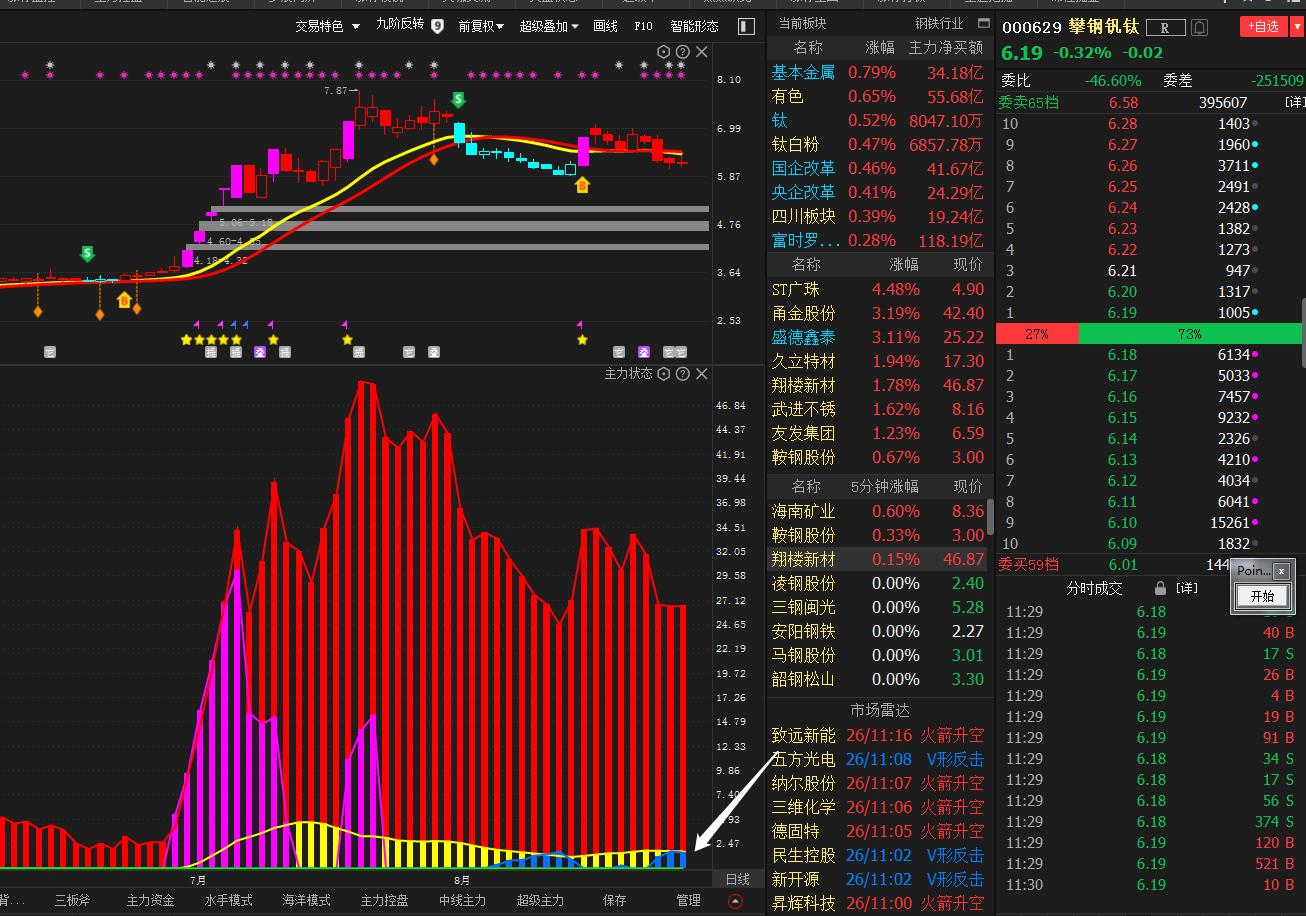
Task: Close the small Poin popup window
Action: pos(1281,571)
